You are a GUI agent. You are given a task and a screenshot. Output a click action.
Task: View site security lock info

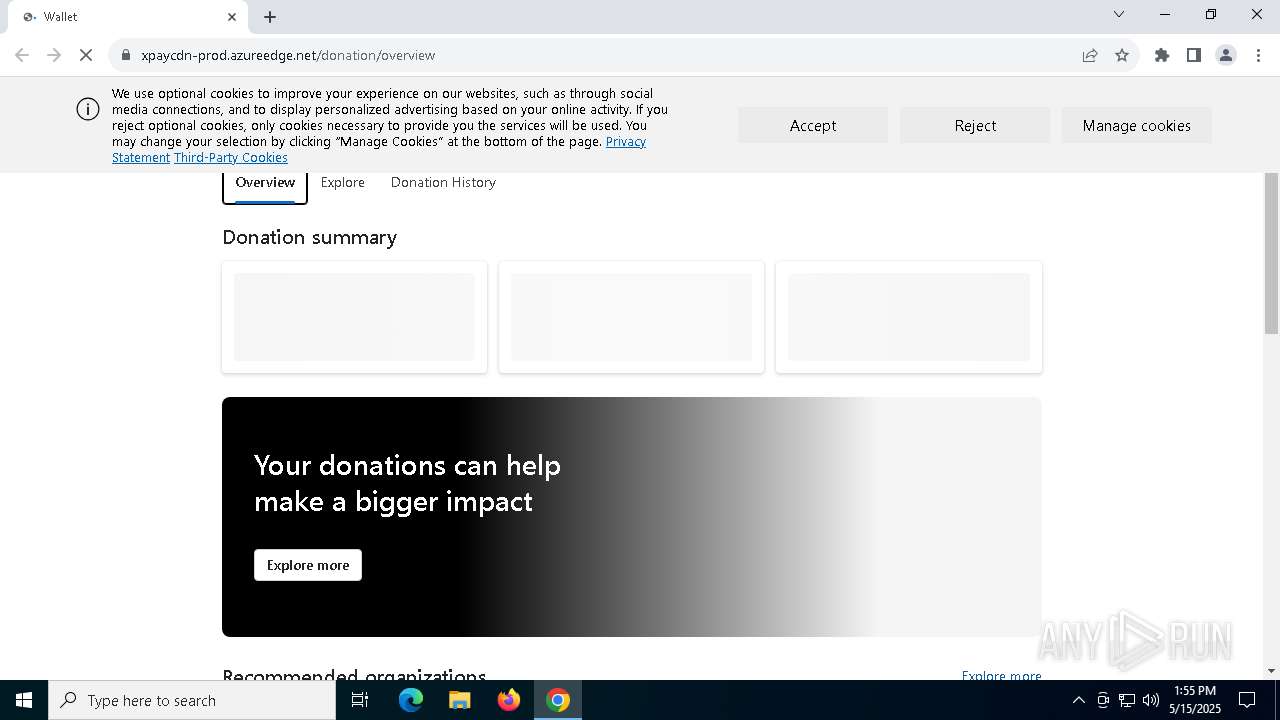pyautogui.click(x=126, y=55)
